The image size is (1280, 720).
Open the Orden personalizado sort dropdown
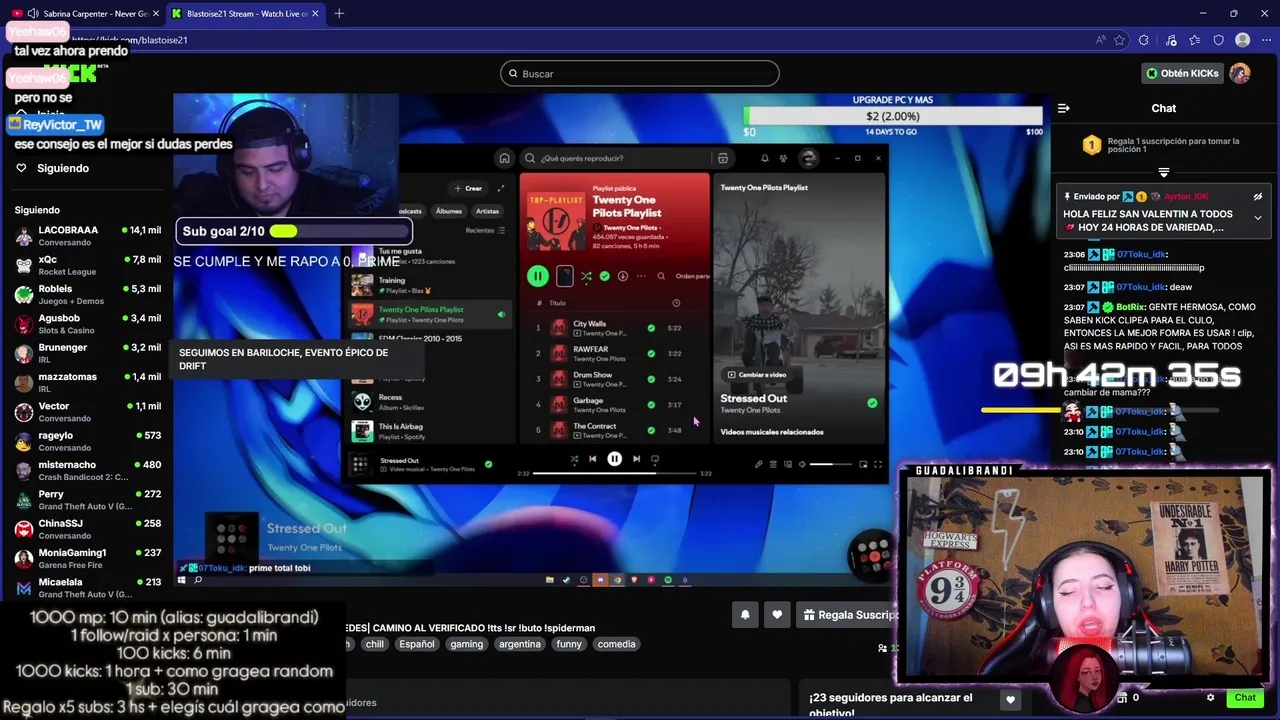pyautogui.click(x=692, y=276)
